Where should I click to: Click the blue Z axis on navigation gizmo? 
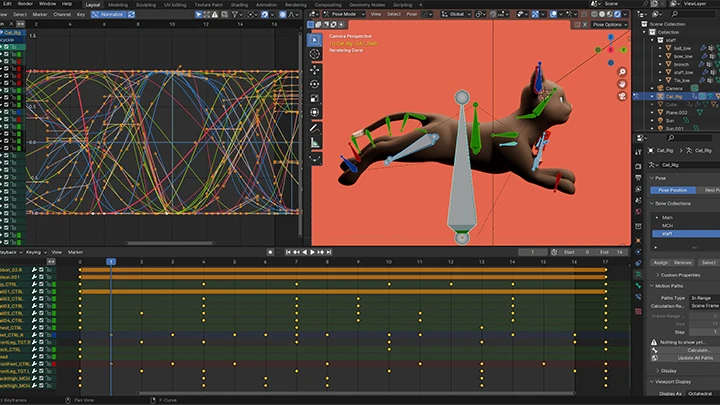click(610, 37)
